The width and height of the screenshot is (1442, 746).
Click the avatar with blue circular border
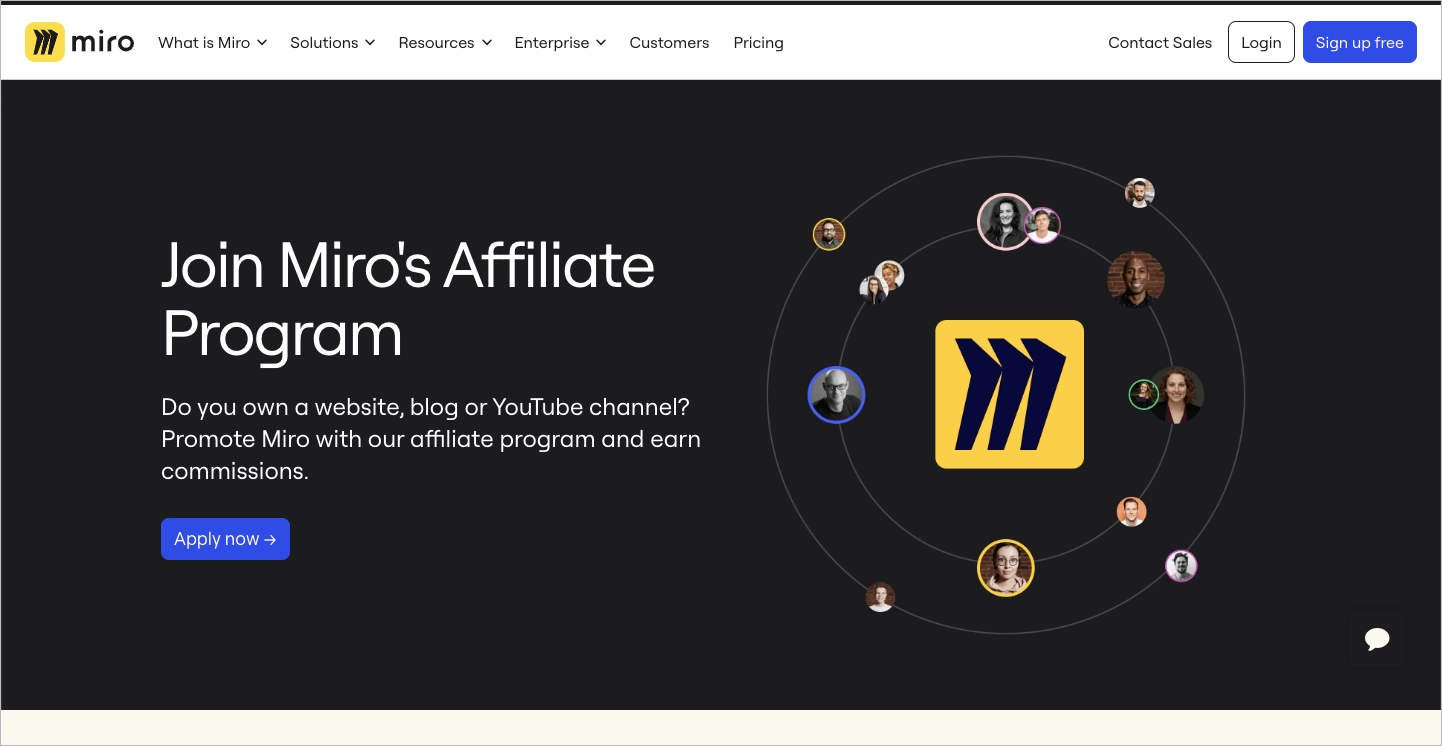coord(836,395)
